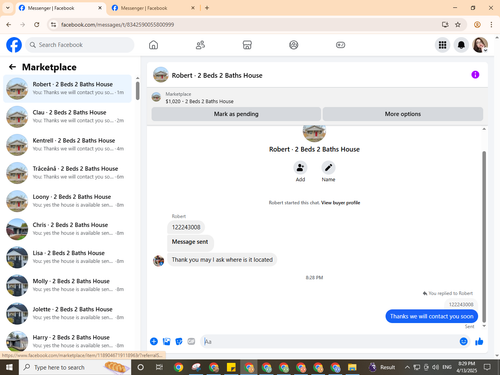Choose a GIF icon in composer
500x375 pixels.
click(x=191, y=341)
